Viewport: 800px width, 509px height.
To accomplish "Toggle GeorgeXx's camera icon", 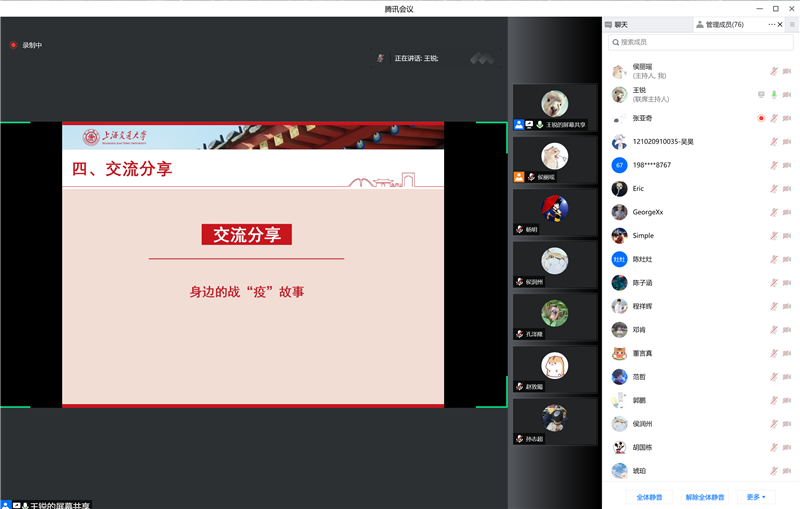I will pos(786,212).
